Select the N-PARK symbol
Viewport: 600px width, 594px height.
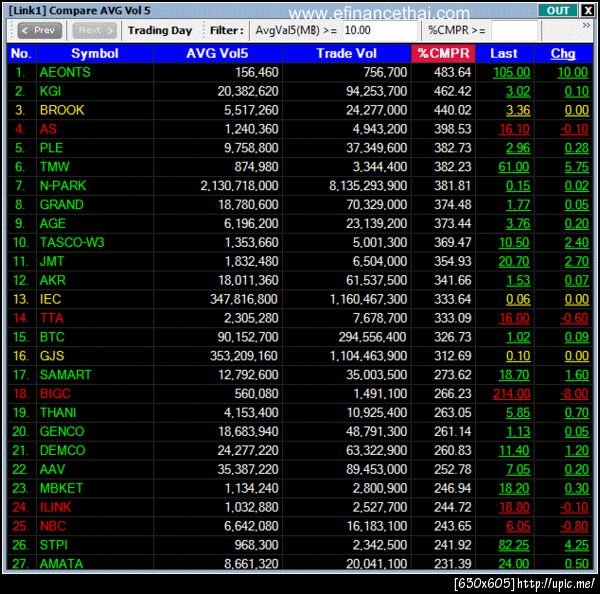[x=63, y=186]
